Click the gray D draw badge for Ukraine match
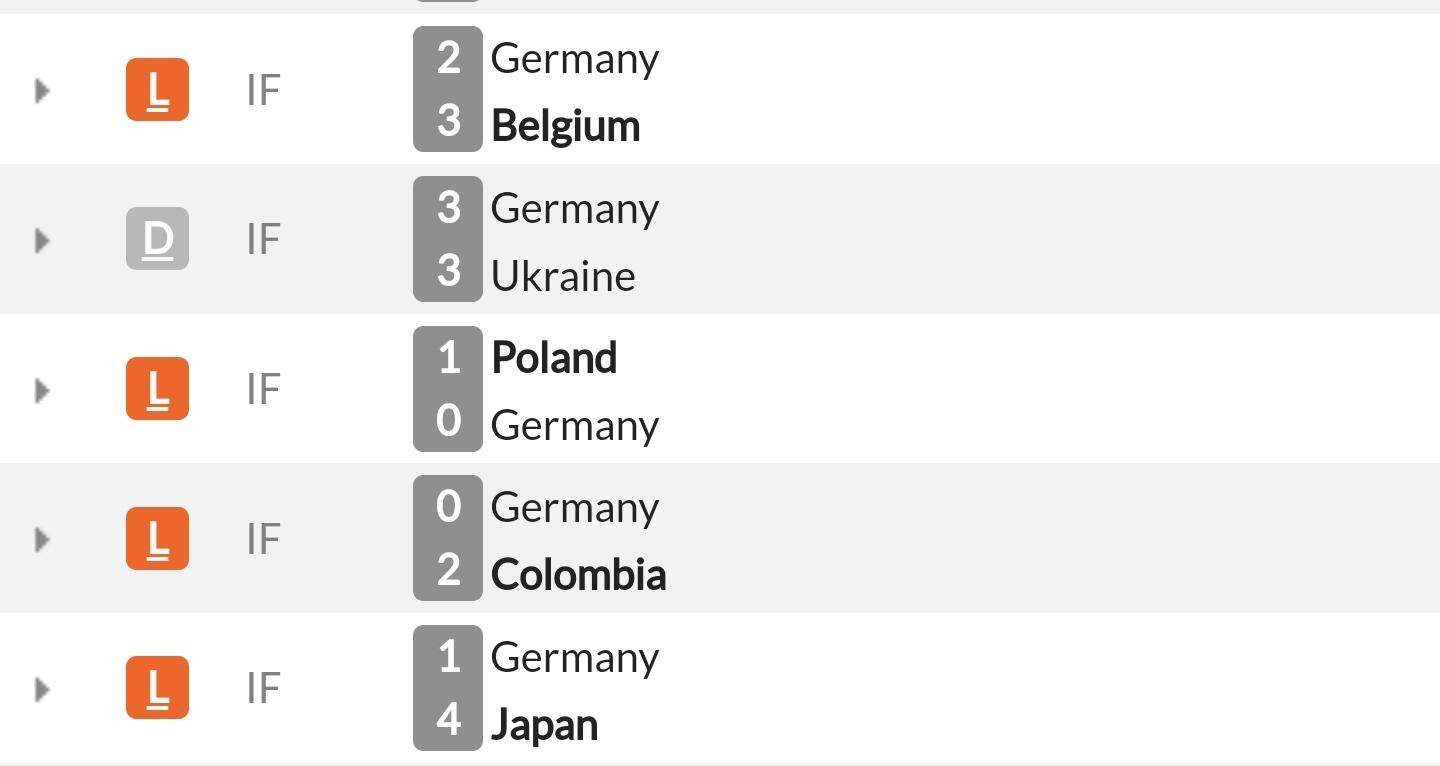 [x=157, y=239]
